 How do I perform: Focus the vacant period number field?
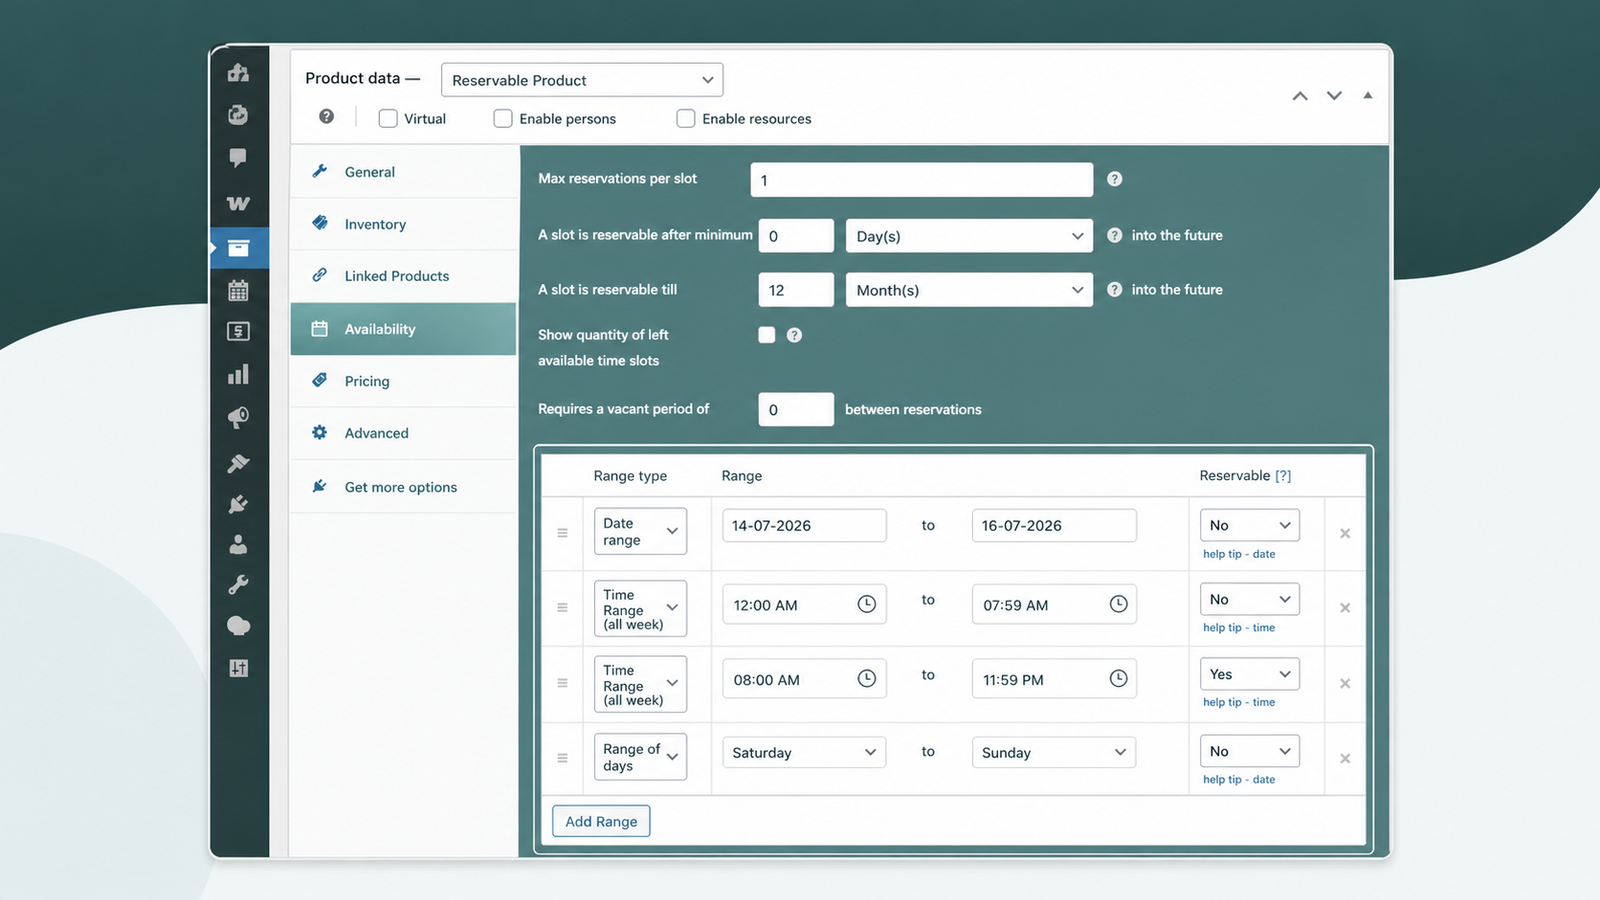[x=796, y=409]
